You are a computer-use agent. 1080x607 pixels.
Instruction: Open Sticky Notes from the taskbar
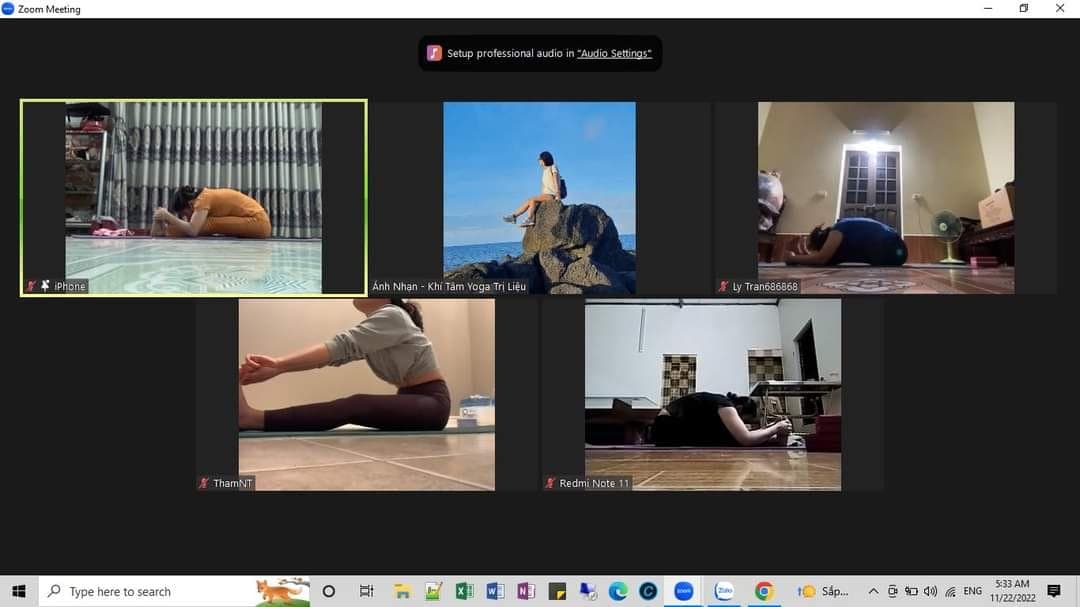(557, 591)
